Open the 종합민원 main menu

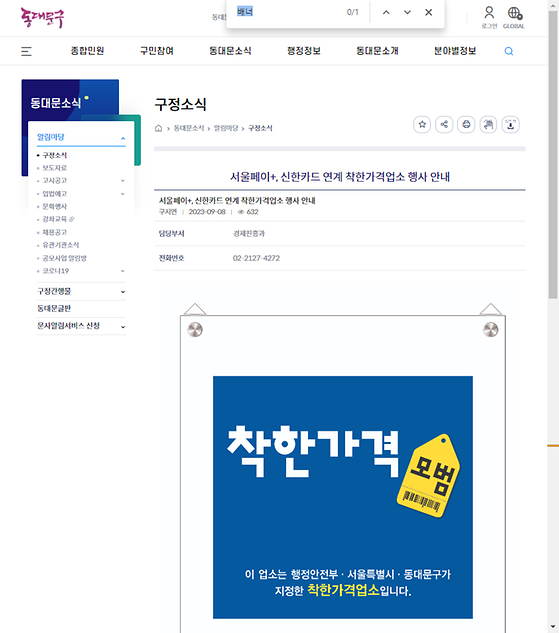(88, 51)
